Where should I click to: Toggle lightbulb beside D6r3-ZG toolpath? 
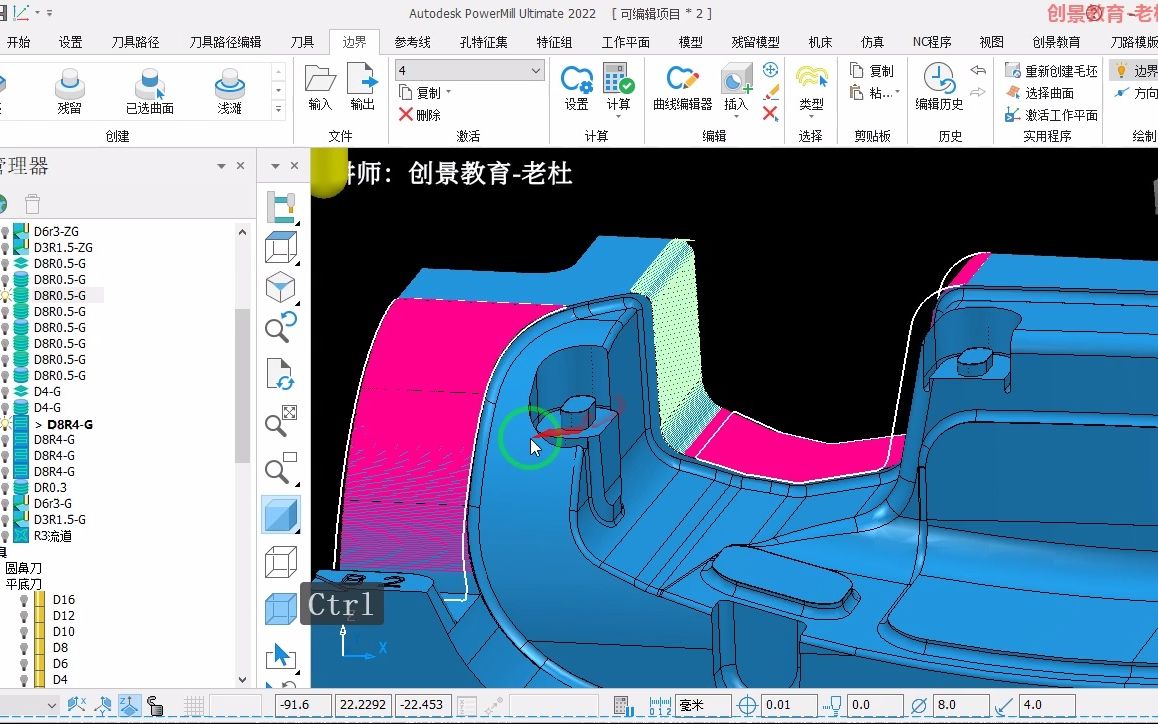(x=6, y=232)
